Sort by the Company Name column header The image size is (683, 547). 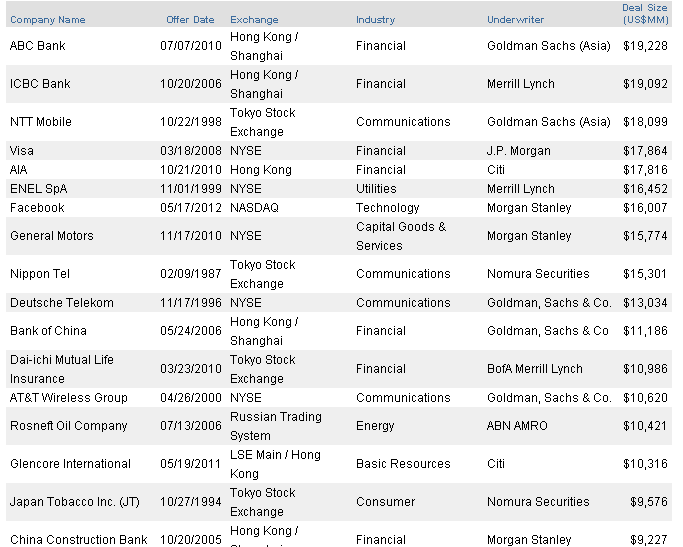tap(47, 19)
